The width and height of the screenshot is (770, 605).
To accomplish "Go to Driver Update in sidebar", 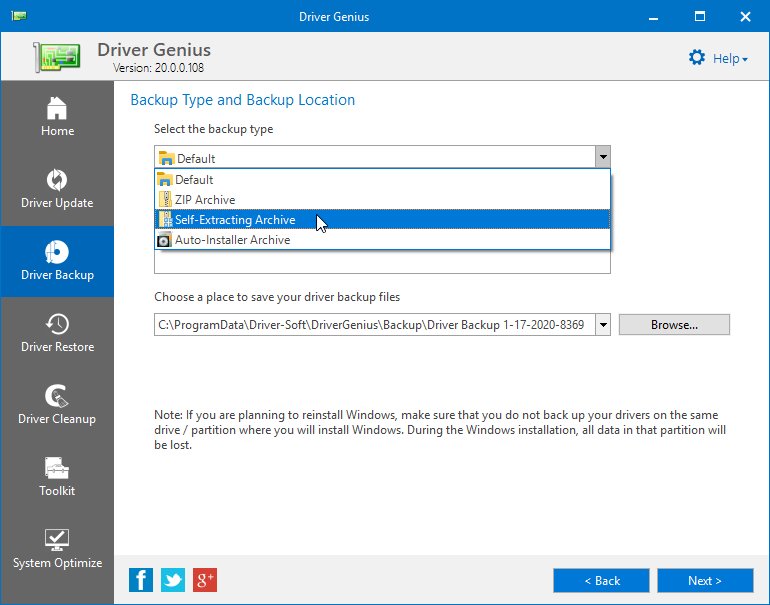I will 57,189.
